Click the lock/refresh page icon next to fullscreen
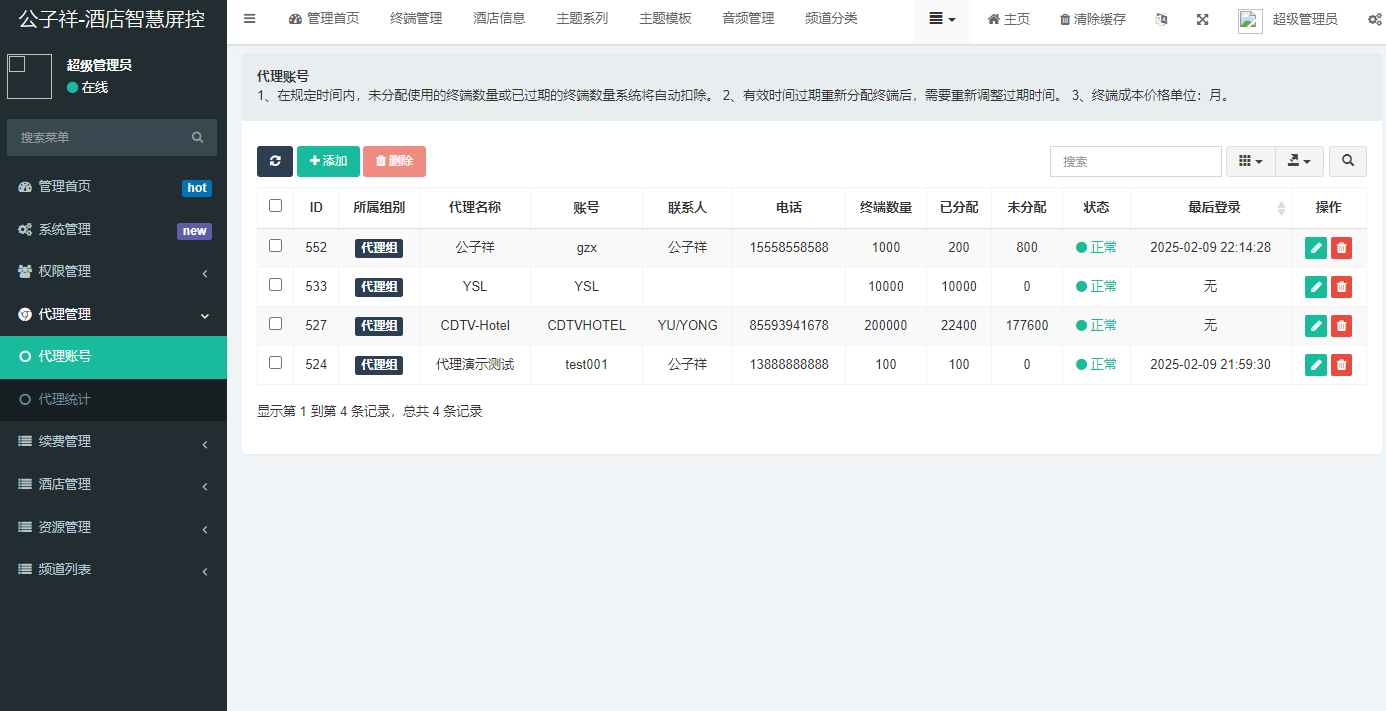 click(1161, 18)
